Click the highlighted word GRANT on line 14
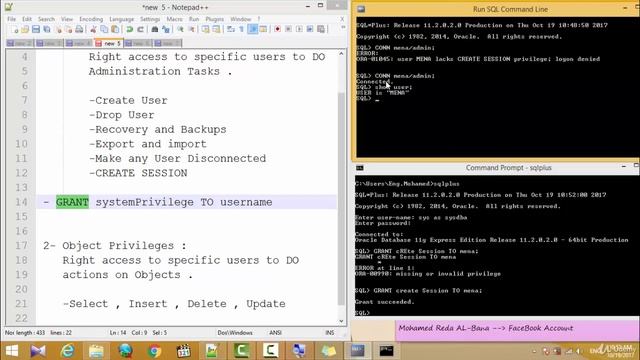Image resolution: width=640 pixels, height=360 pixels. (x=72, y=202)
